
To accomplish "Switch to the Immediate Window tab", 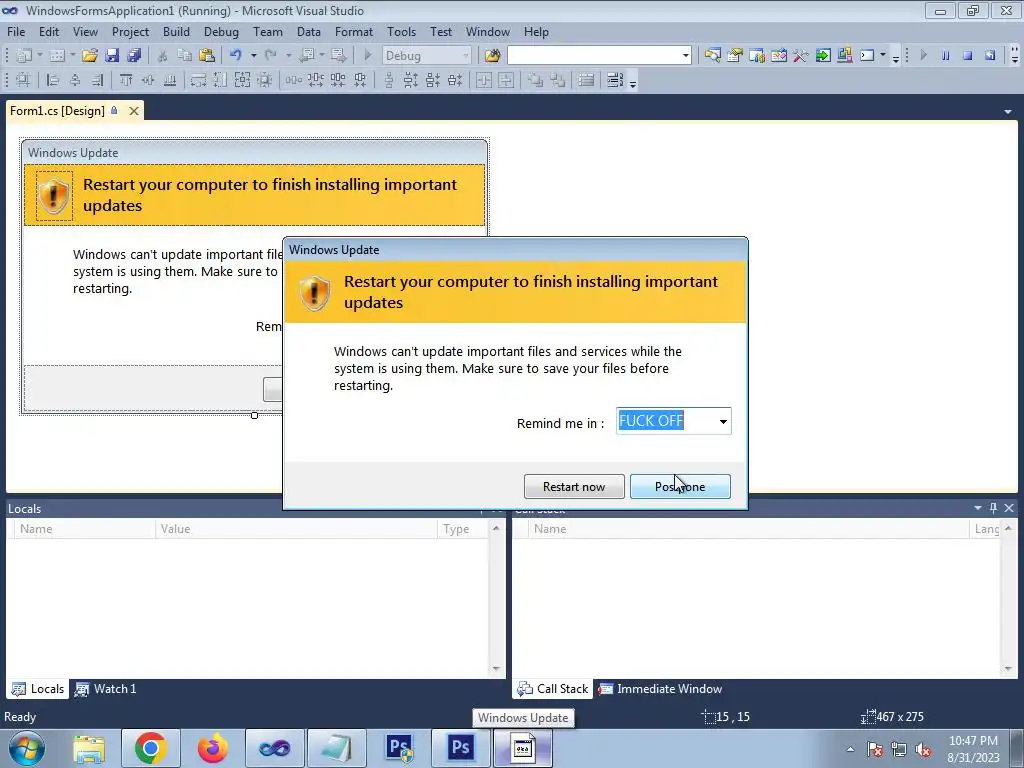I will click(x=660, y=688).
